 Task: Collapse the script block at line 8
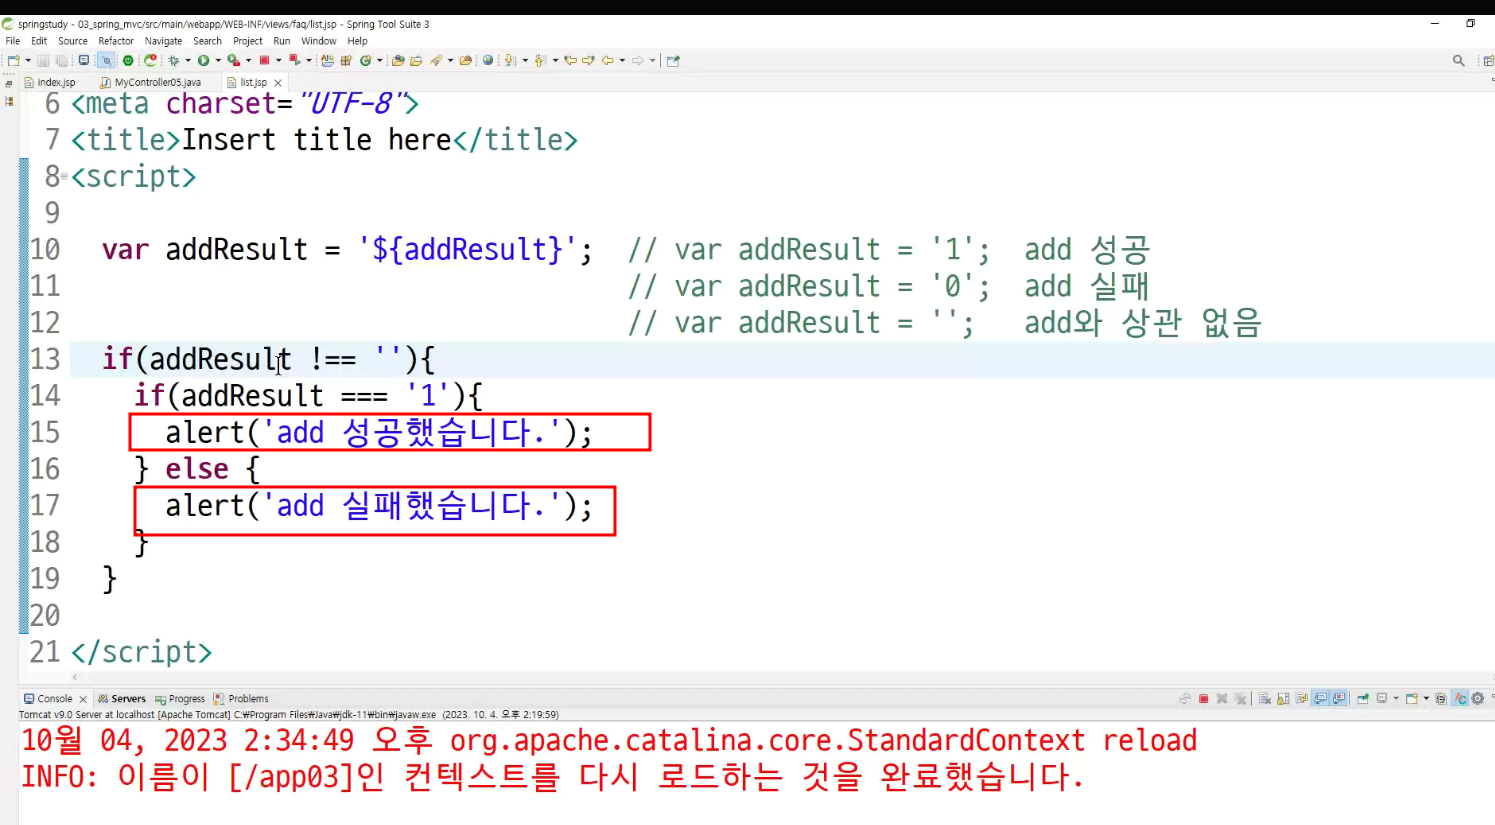click(64, 177)
